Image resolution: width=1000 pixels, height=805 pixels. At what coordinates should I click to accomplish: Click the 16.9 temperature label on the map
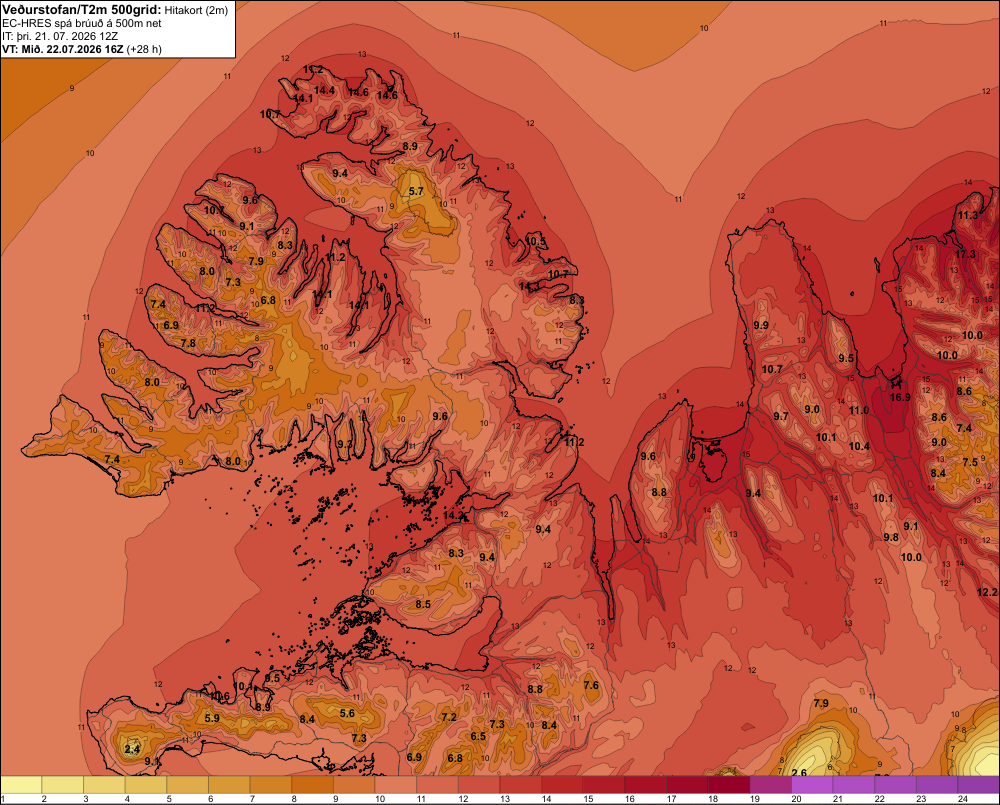[900, 397]
